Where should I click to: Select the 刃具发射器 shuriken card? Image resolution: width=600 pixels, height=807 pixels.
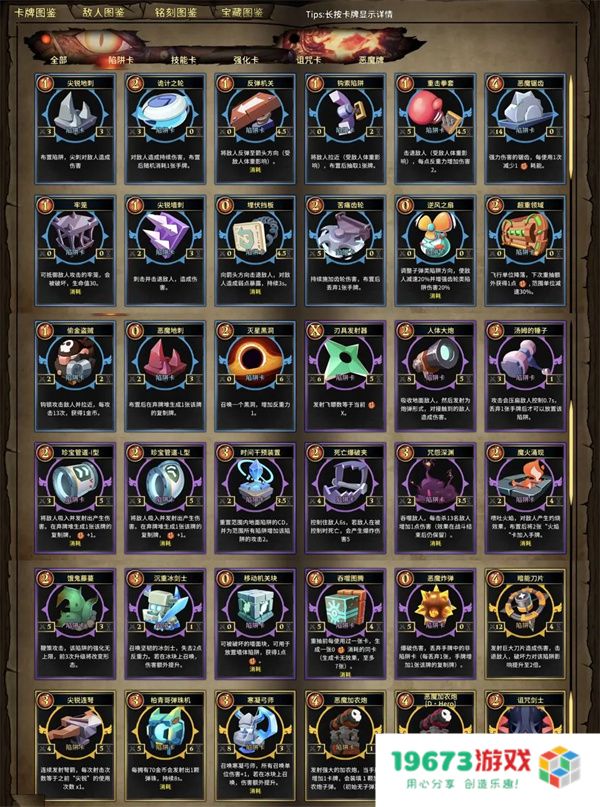pyautogui.click(x=345, y=376)
